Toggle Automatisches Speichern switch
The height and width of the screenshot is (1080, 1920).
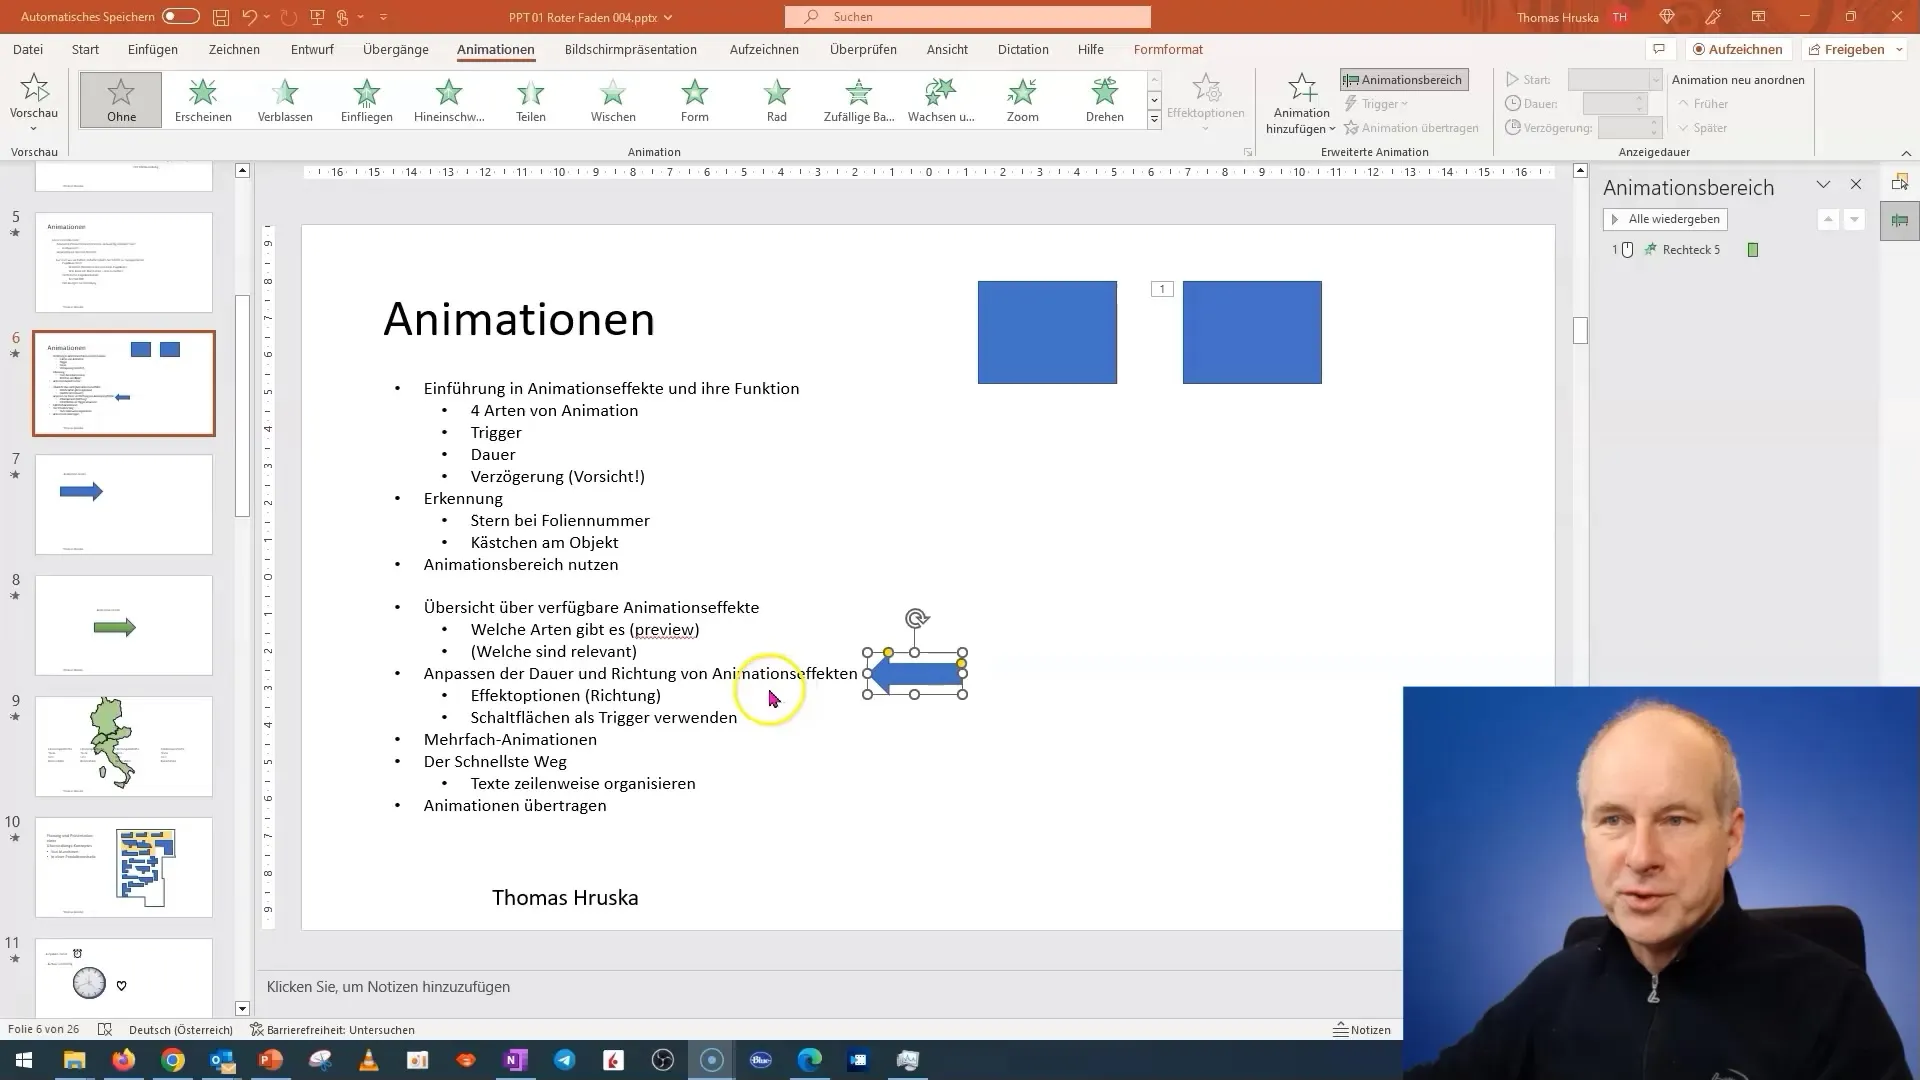[x=181, y=17]
